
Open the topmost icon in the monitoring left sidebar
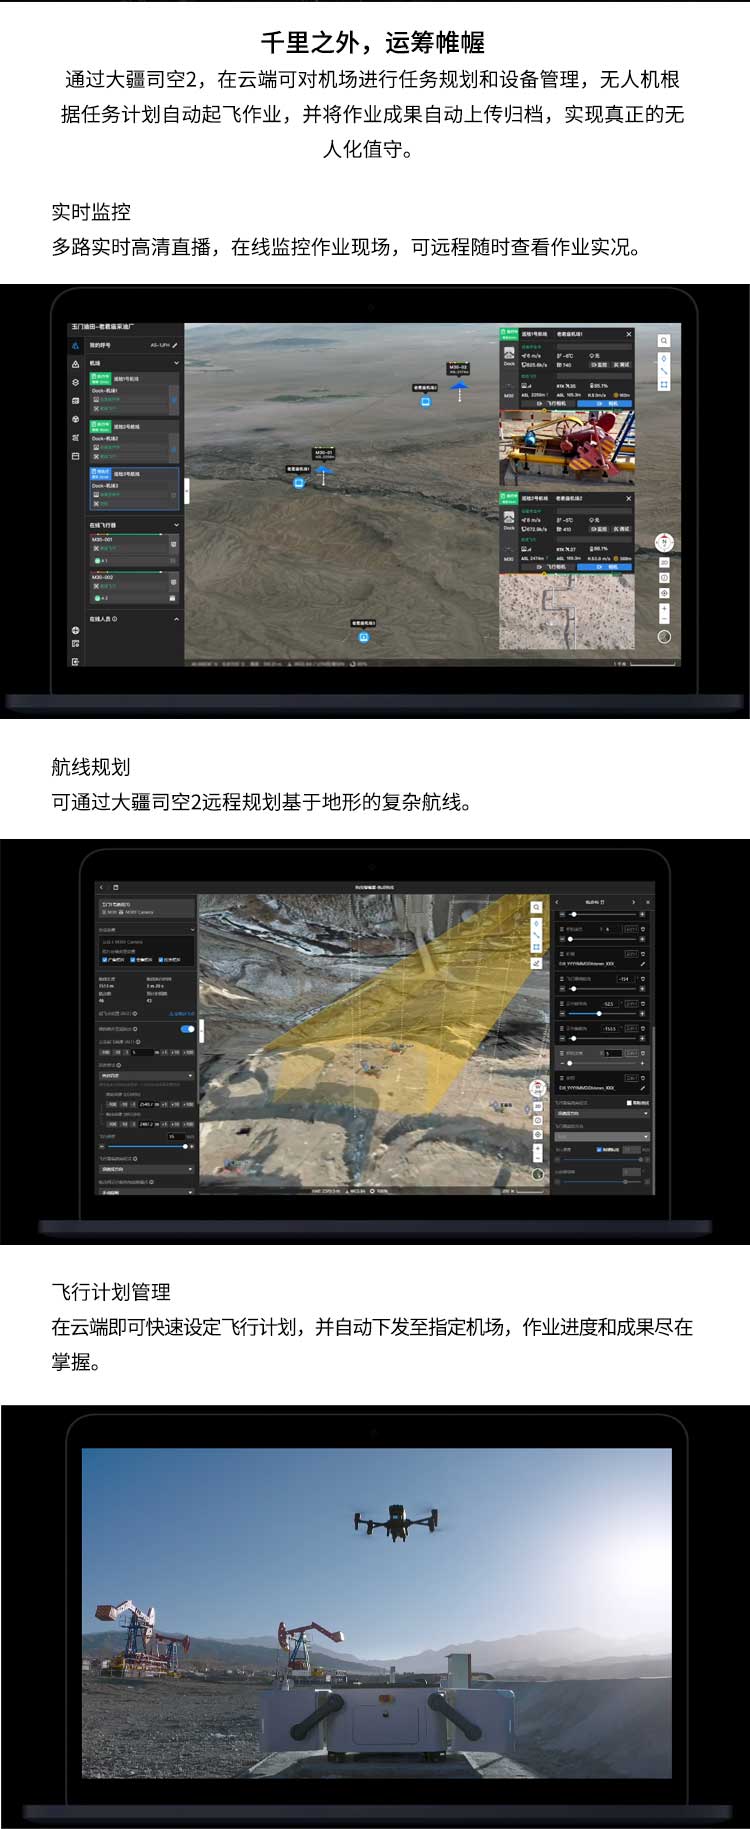tap(75, 345)
